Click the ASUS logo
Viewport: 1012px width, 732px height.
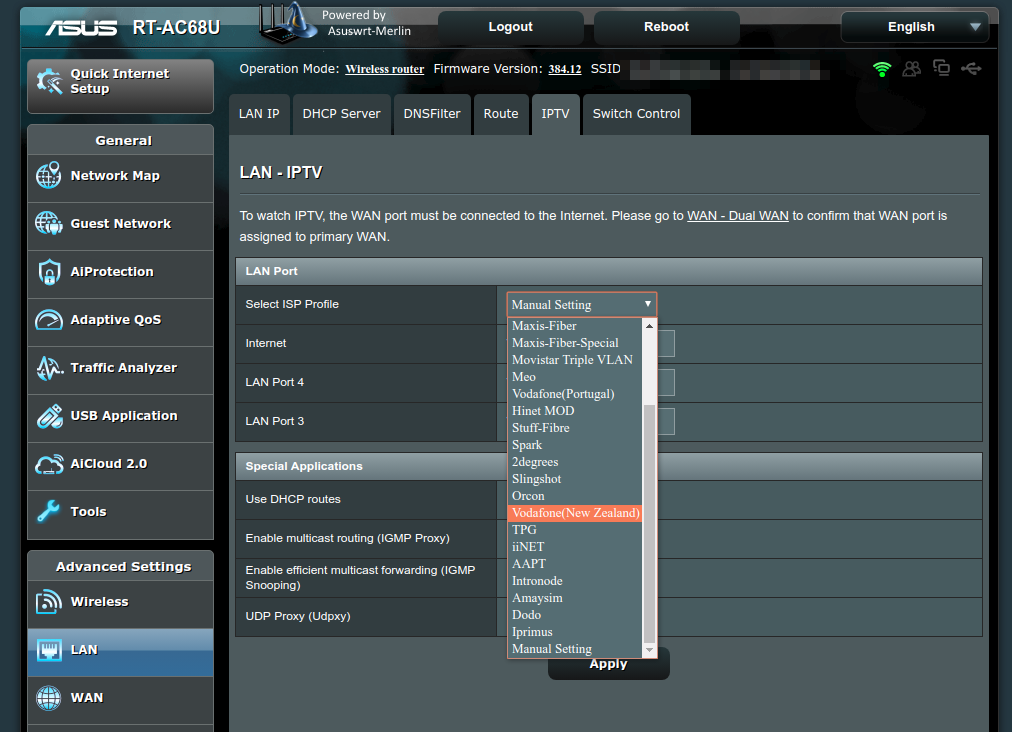point(81,28)
